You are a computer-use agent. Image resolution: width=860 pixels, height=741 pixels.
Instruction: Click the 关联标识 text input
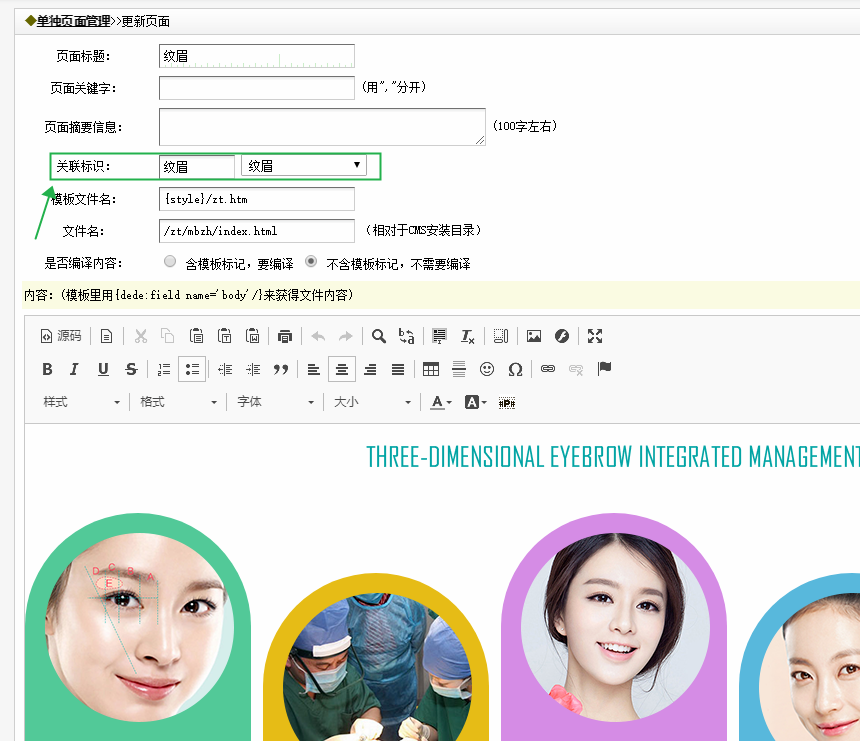197,166
